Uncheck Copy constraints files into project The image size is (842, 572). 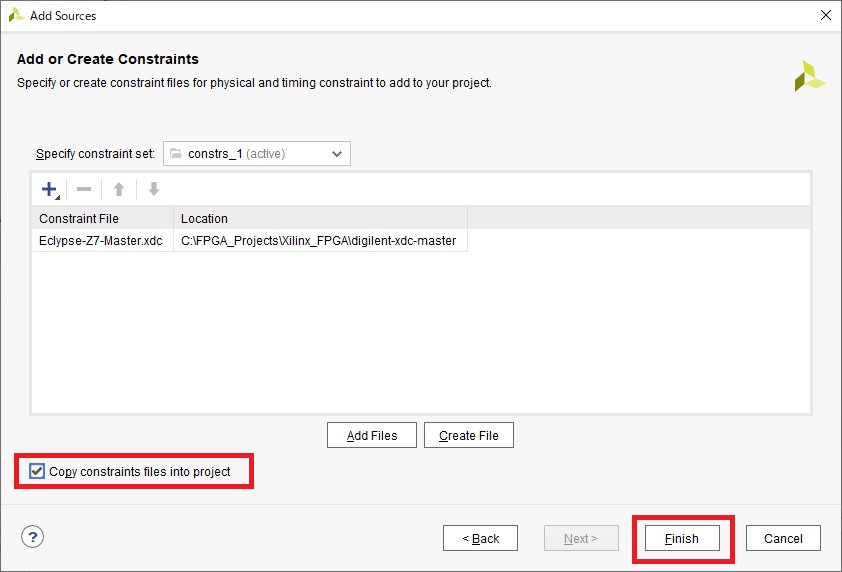click(x=38, y=471)
